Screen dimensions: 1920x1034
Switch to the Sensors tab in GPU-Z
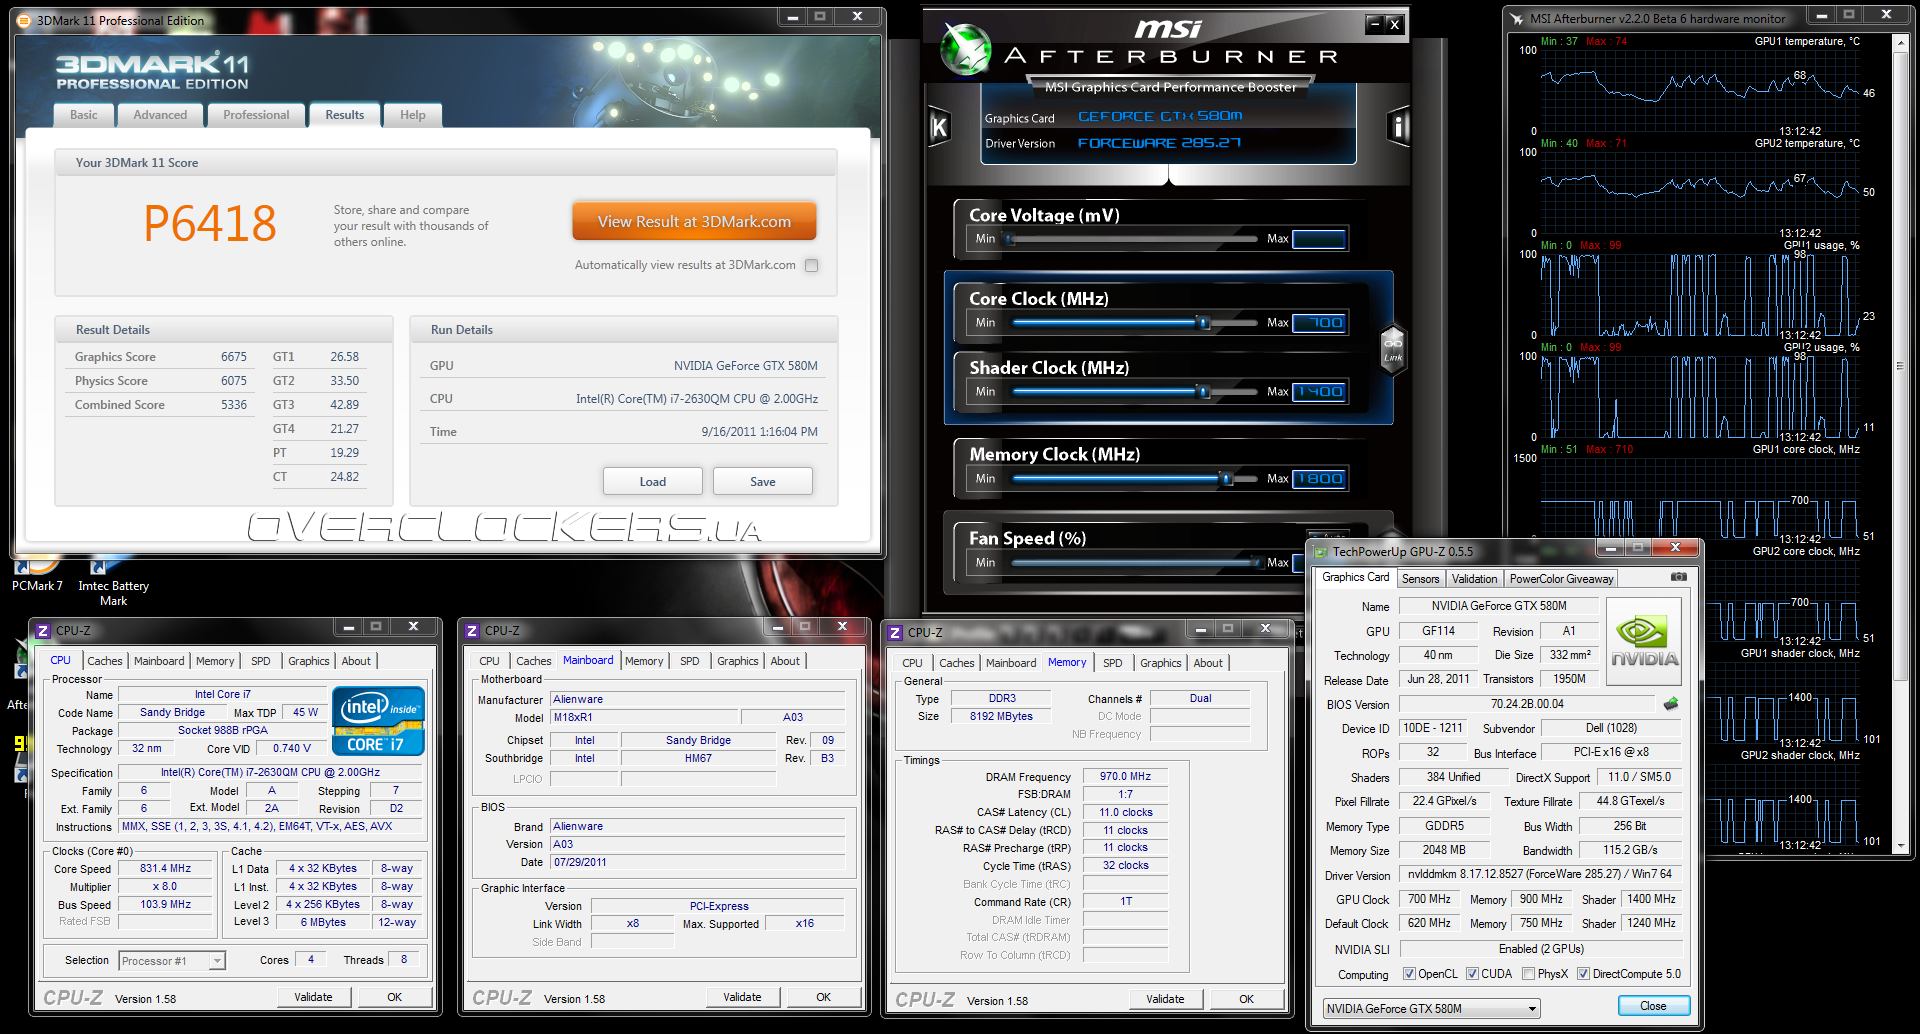point(1420,579)
